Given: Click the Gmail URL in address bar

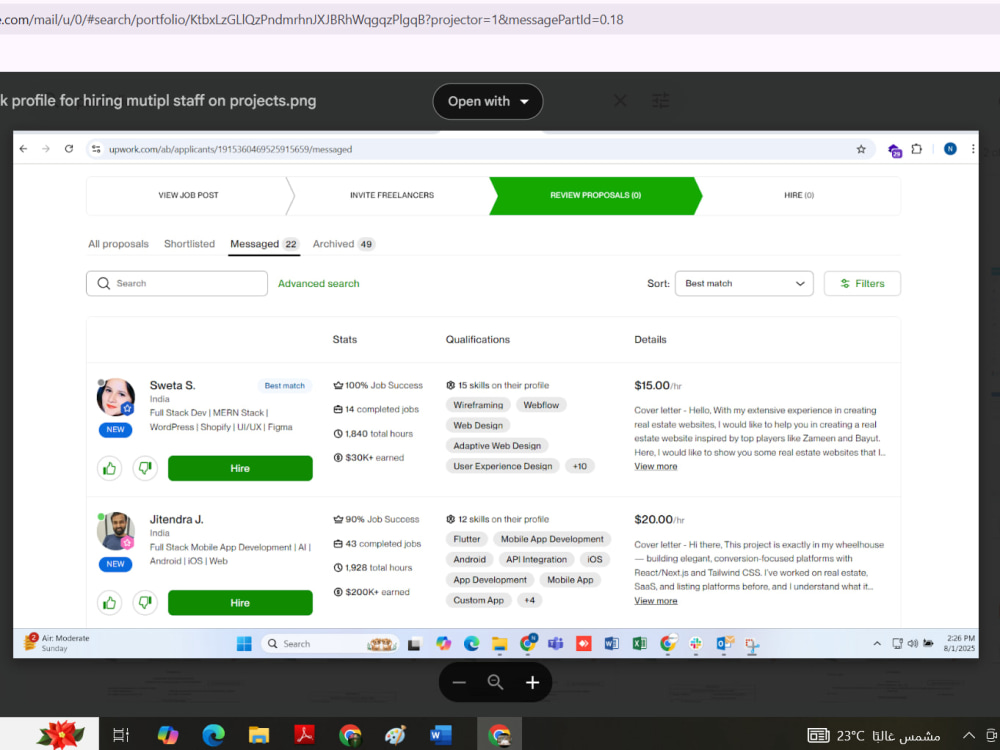Looking at the screenshot, I should (x=312, y=20).
